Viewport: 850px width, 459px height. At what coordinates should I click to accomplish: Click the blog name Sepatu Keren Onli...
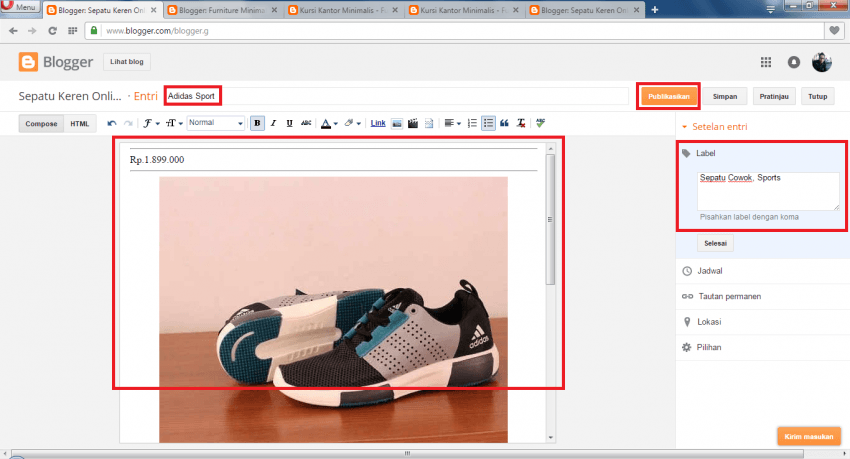point(70,96)
